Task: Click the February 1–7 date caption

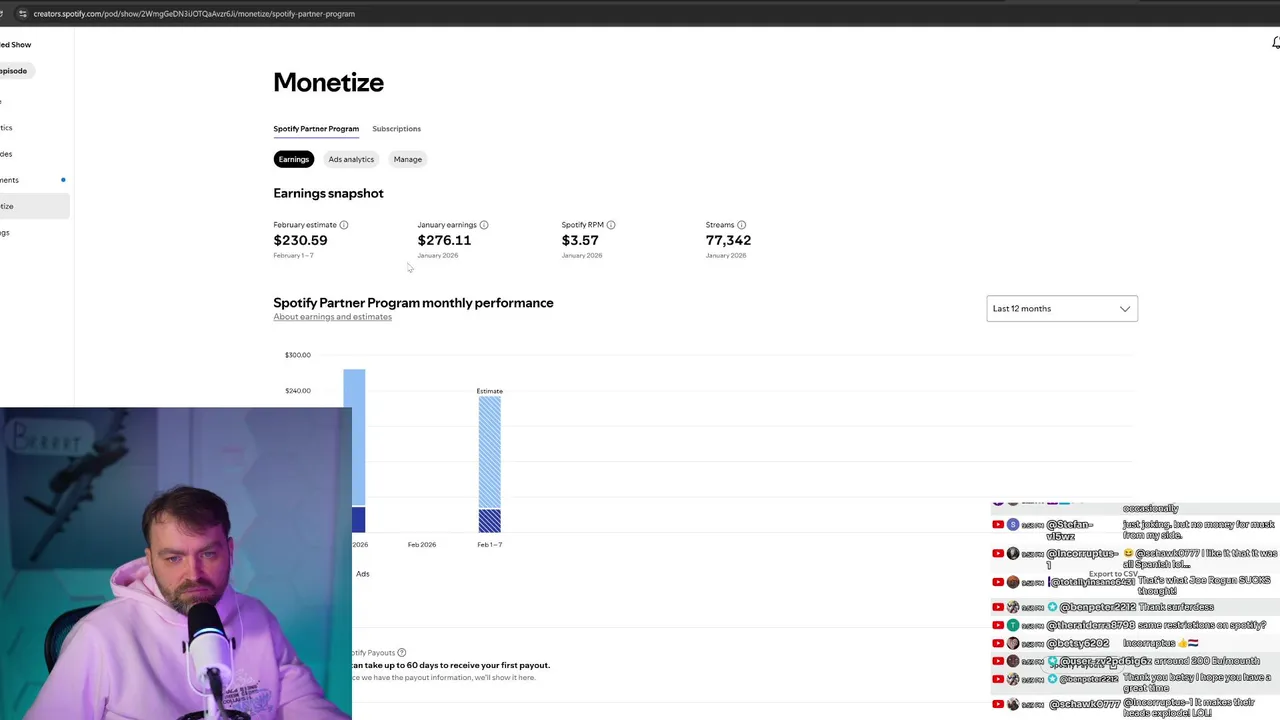Action: (x=293, y=256)
